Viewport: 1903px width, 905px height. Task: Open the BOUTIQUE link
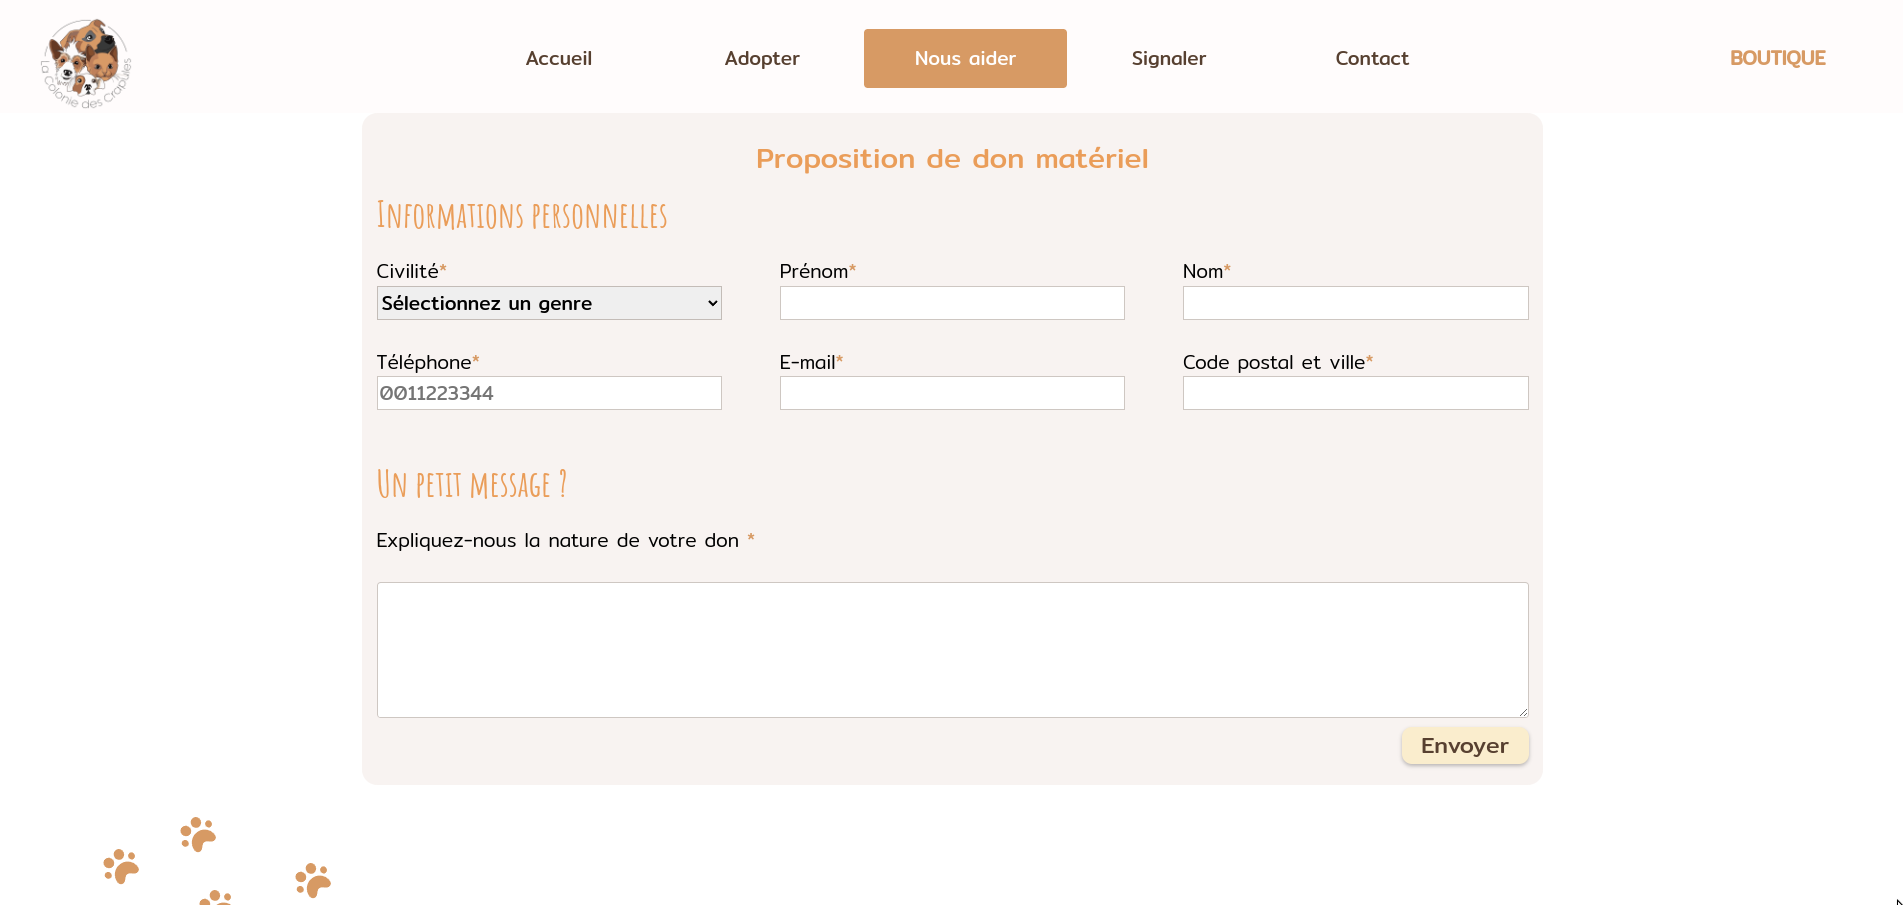click(1777, 58)
